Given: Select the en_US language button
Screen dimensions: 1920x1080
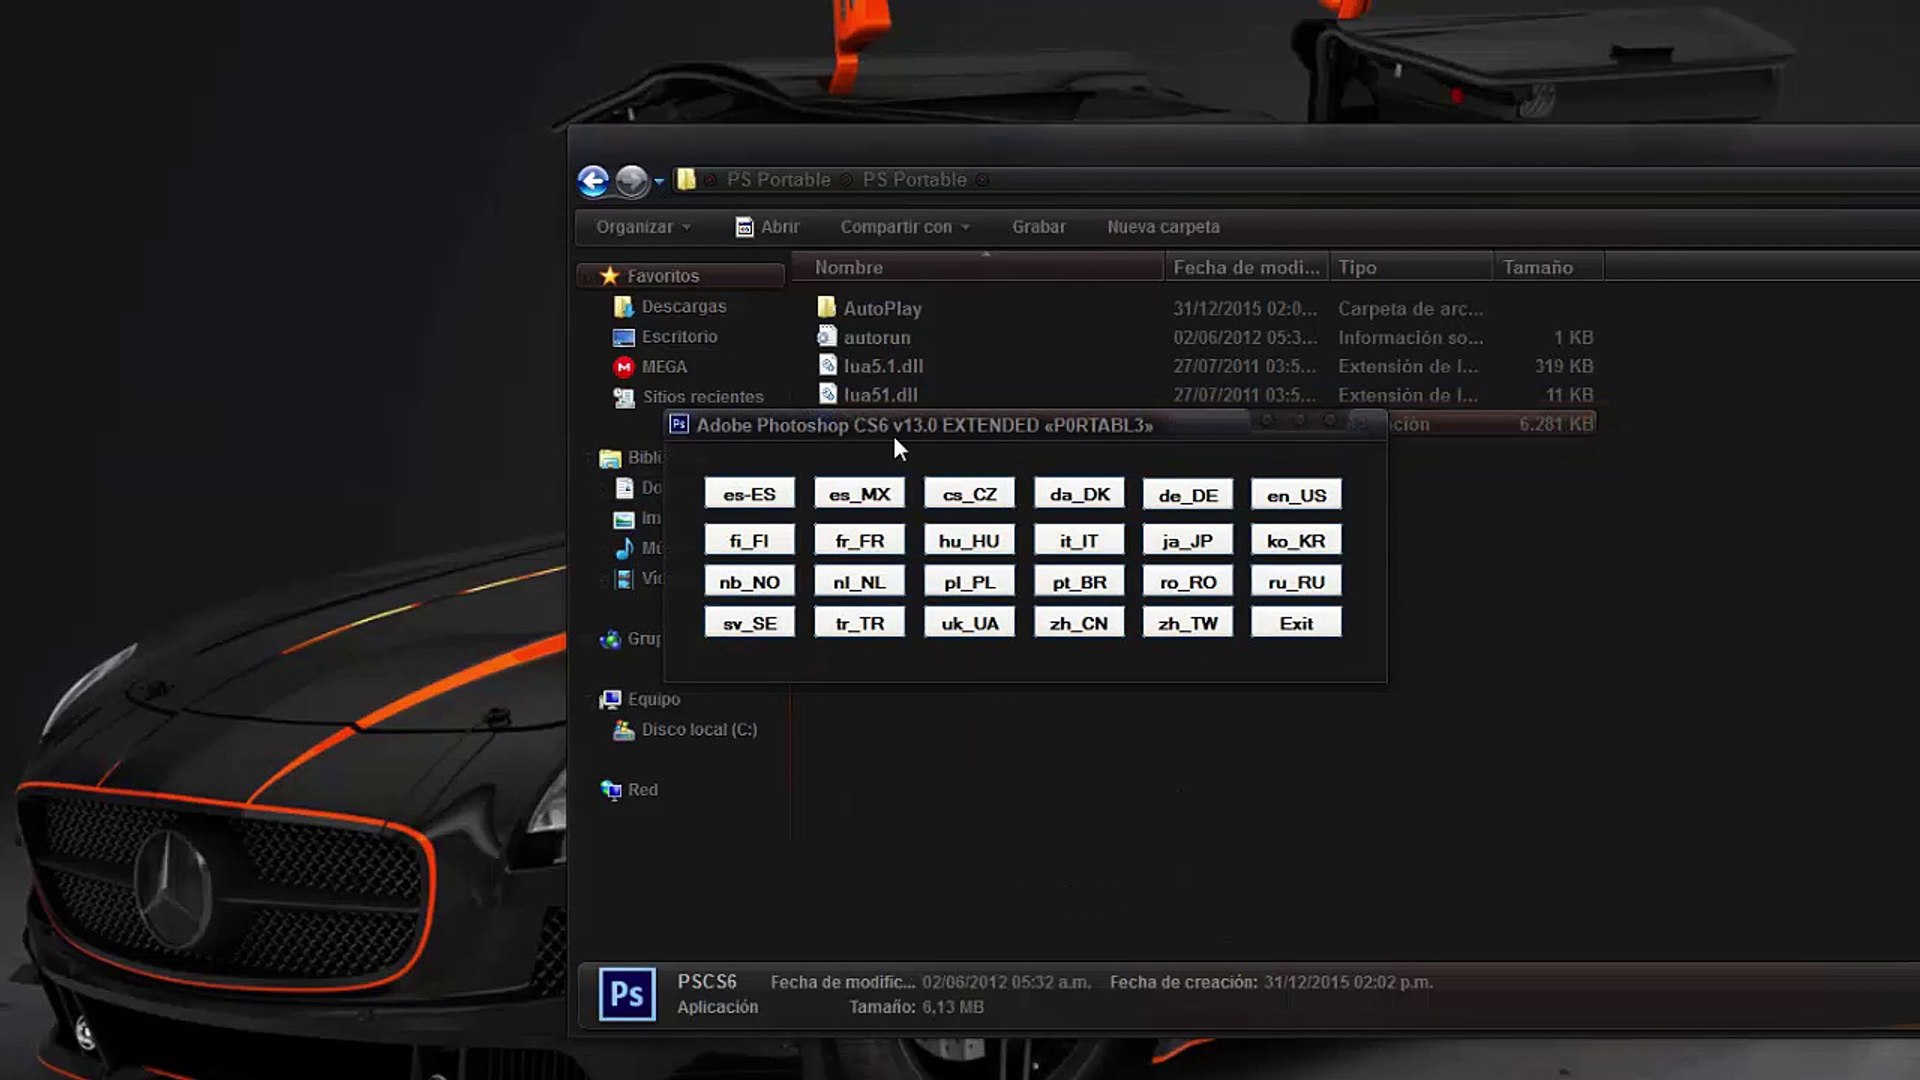Looking at the screenshot, I should click(1296, 495).
